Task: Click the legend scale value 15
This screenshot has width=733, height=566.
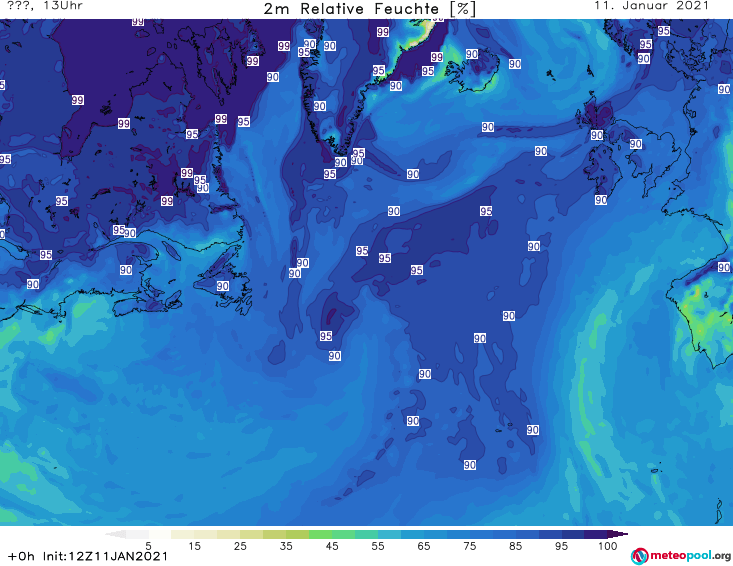Action: (x=194, y=546)
